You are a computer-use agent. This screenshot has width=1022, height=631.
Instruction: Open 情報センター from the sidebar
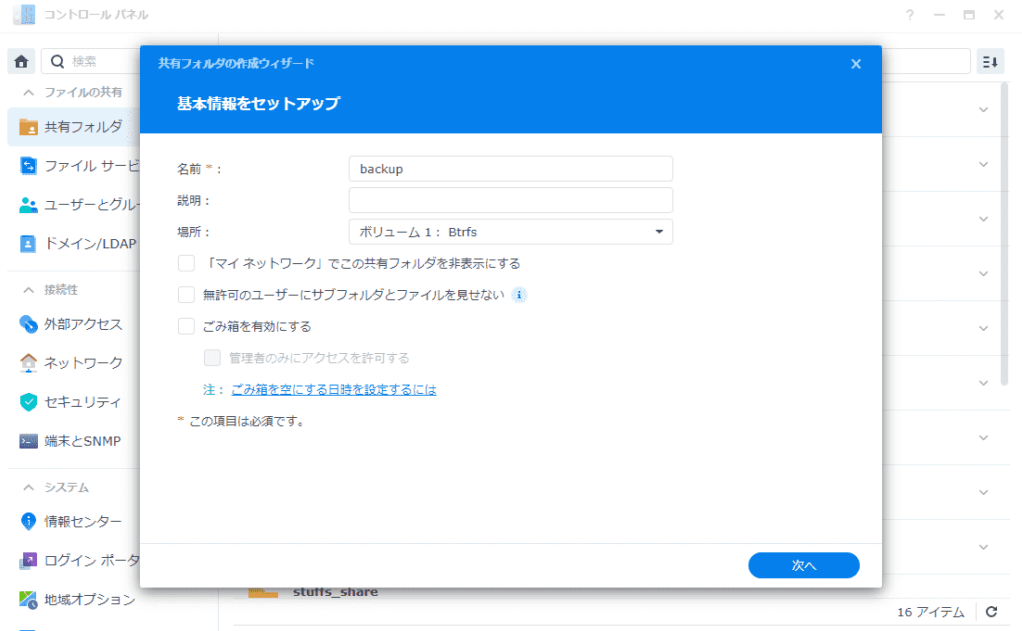83,522
